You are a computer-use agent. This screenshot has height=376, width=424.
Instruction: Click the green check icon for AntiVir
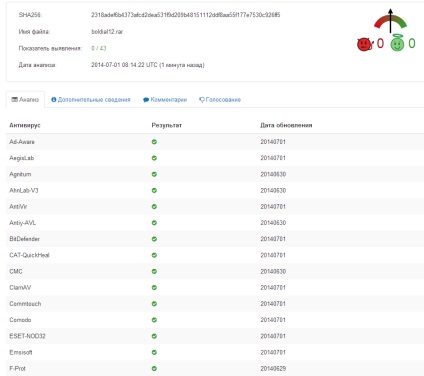(x=154, y=206)
